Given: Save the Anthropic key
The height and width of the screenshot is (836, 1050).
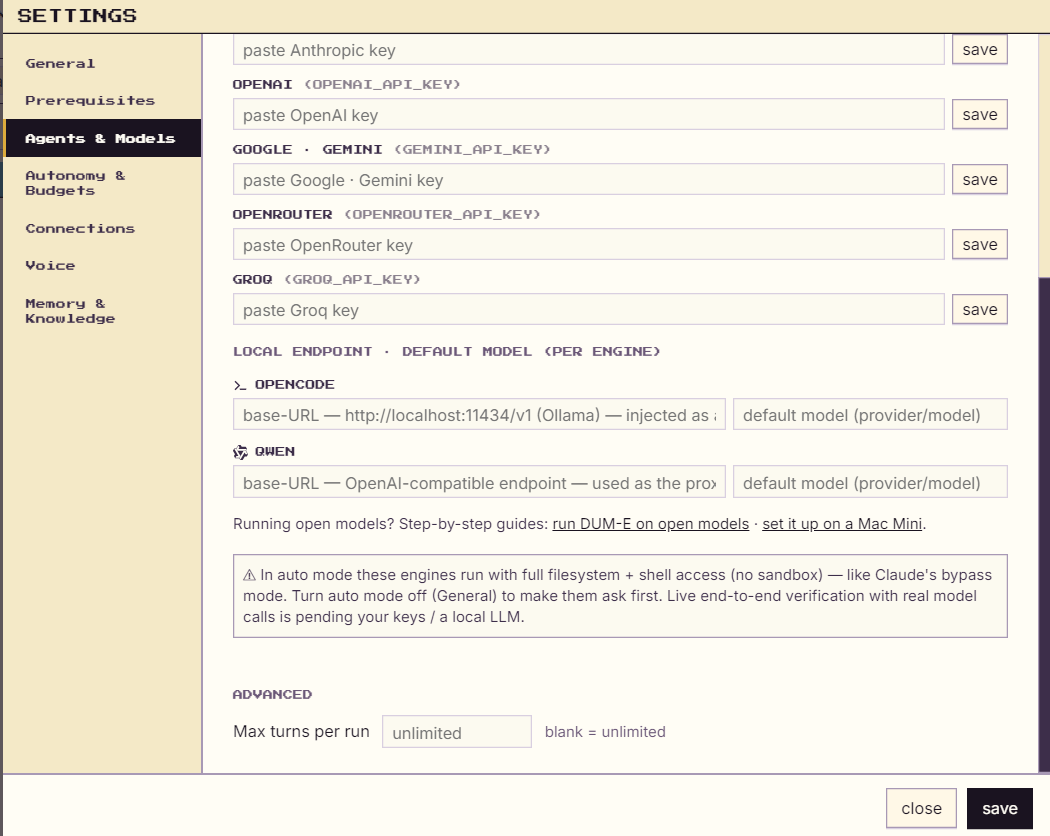Looking at the screenshot, I should (980, 50).
